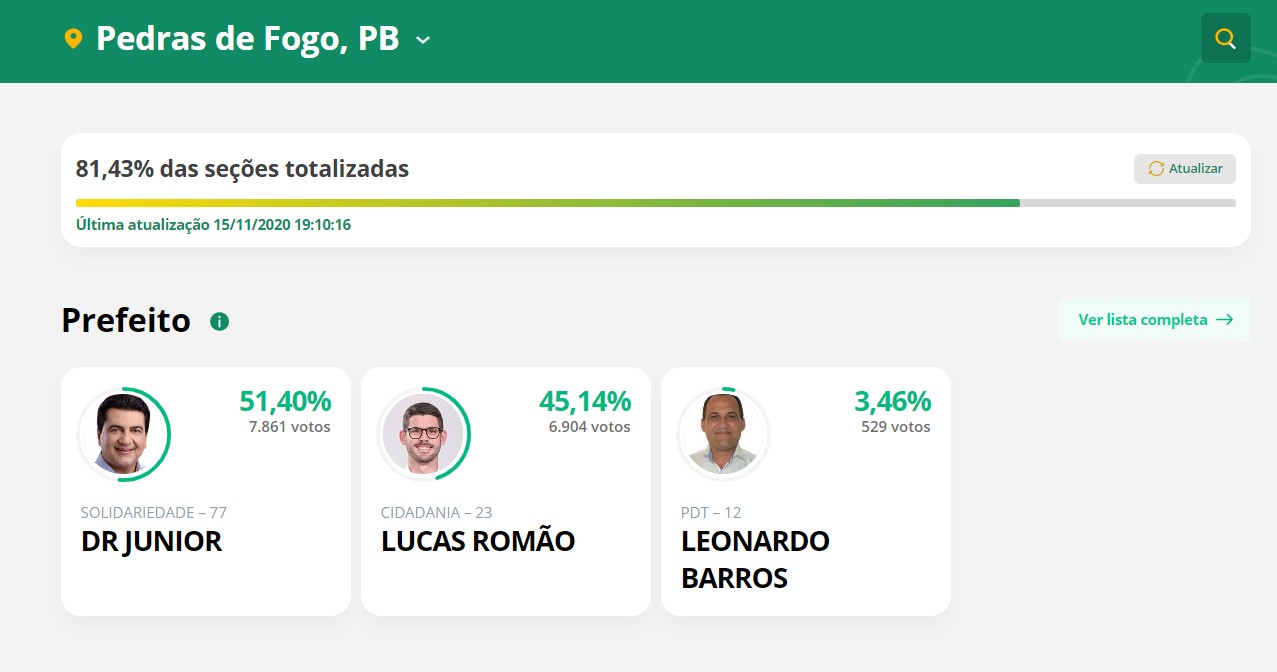Click the arrow icon in Ver lista completa
The width and height of the screenshot is (1277, 672).
1225,320
